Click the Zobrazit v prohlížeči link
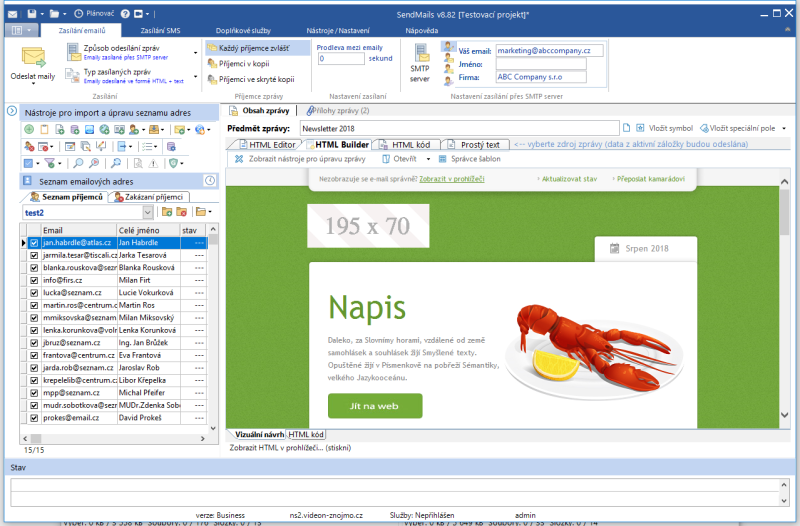800x526 pixels. [x=452, y=179]
